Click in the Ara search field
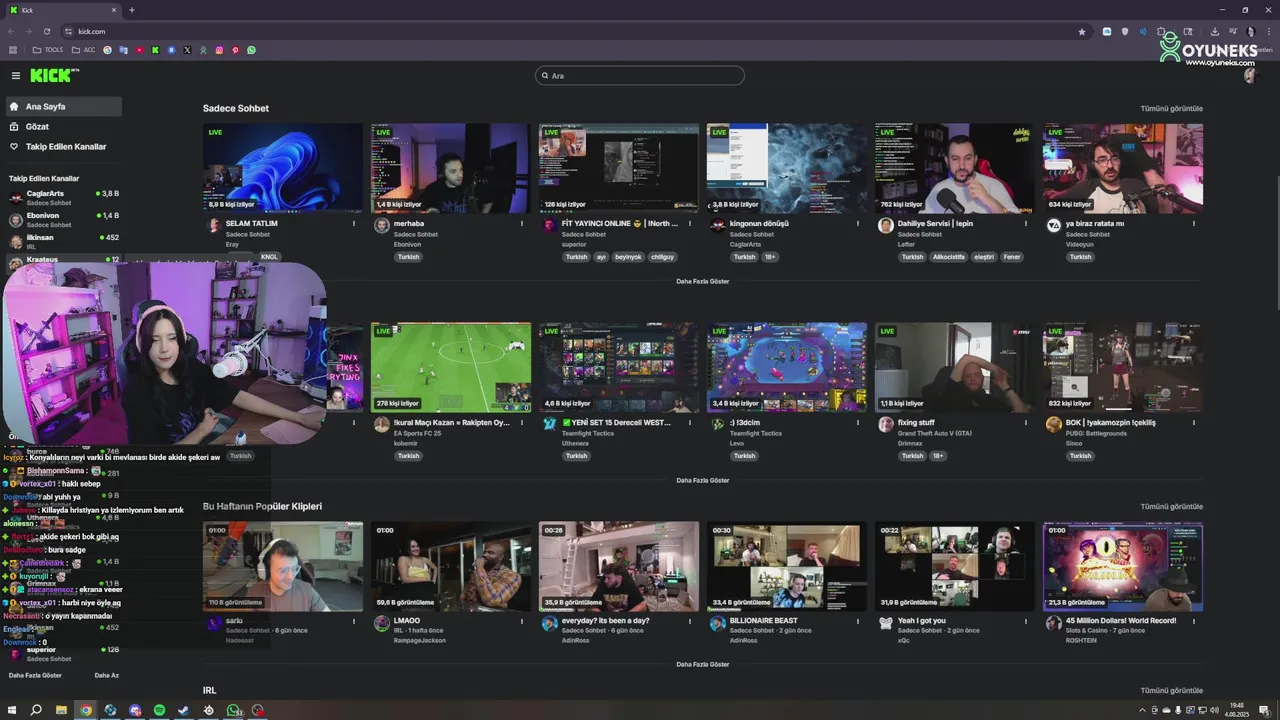This screenshot has width=1280, height=720. click(x=640, y=75)
